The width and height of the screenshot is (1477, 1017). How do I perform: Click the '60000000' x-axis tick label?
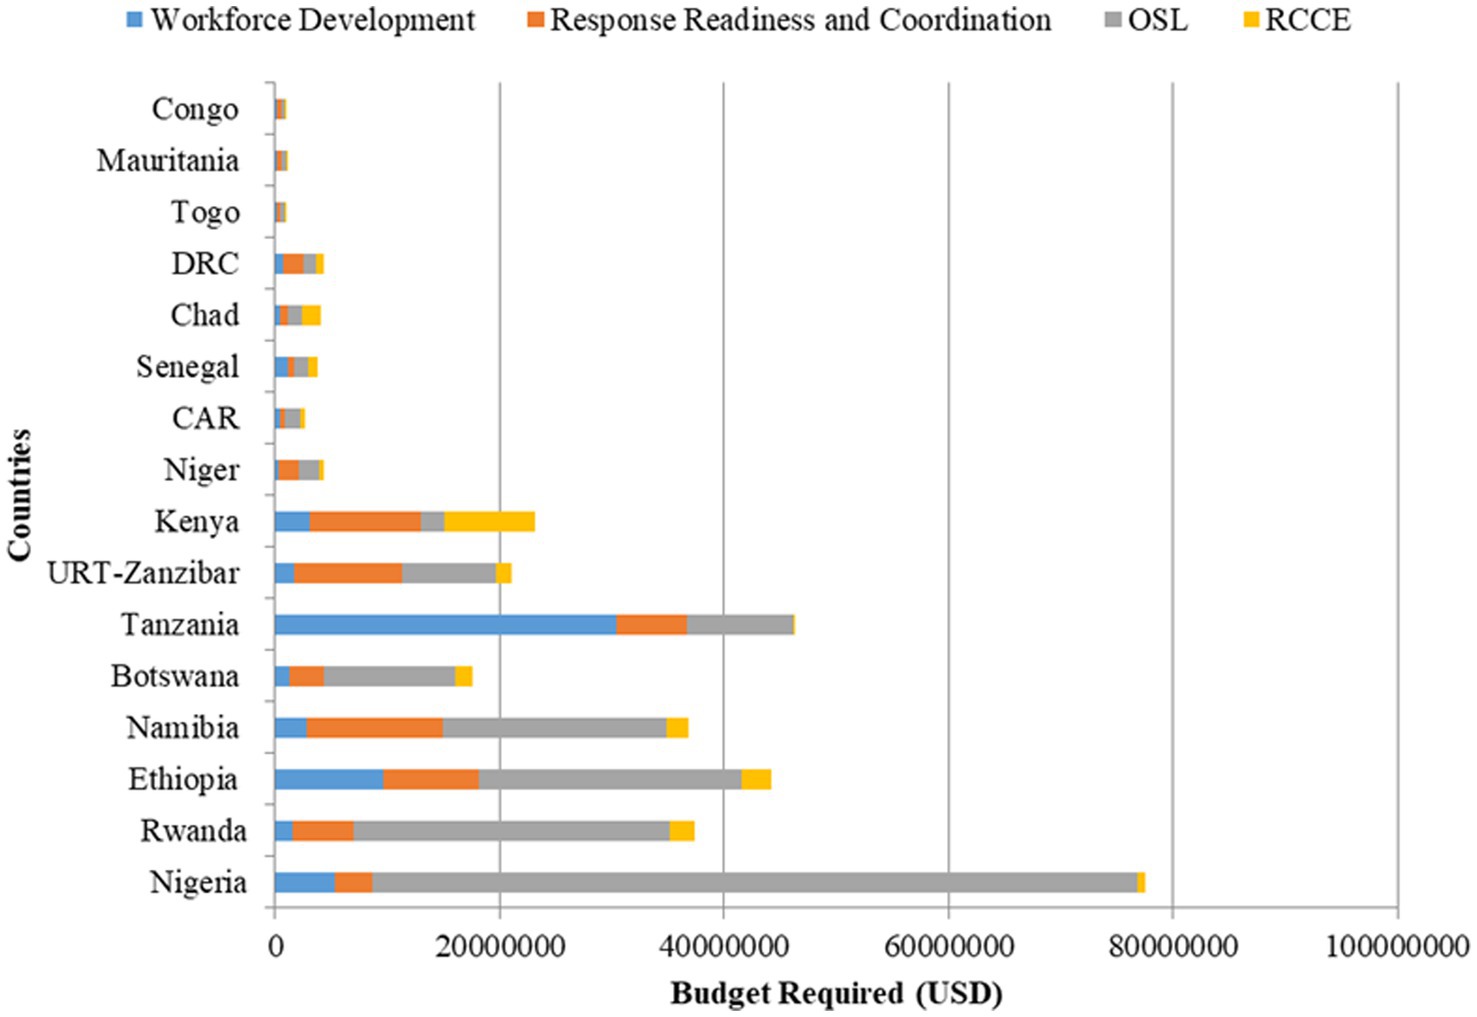coord(949,946)
